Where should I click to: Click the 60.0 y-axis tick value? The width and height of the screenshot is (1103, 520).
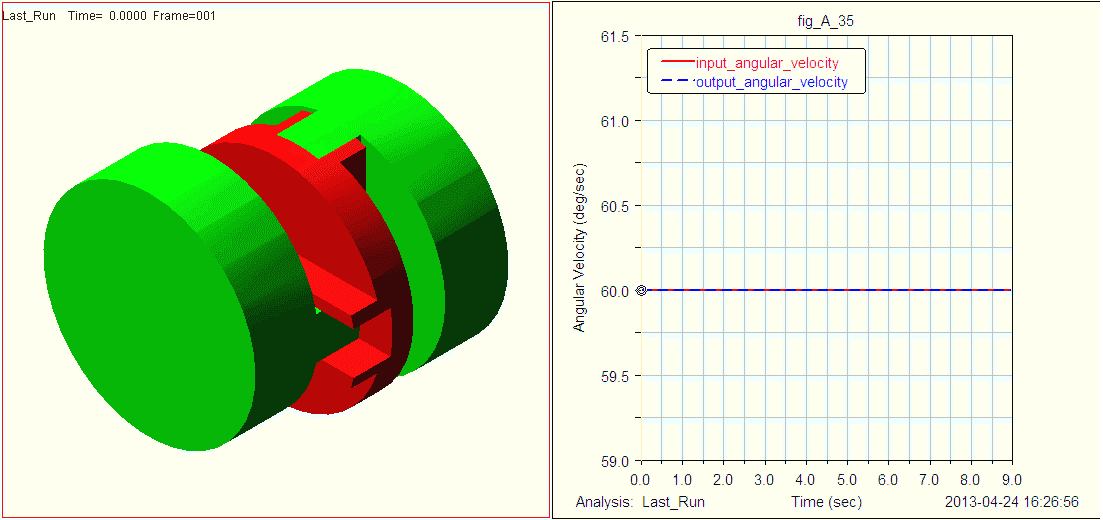pos(614,291)
